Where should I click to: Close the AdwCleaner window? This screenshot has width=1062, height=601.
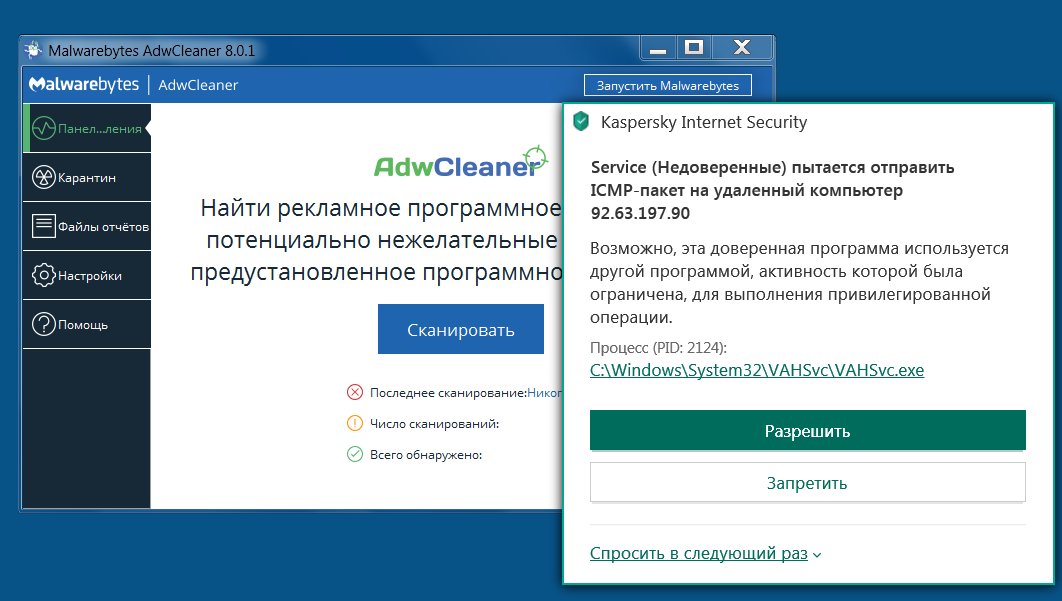(742, 47)
